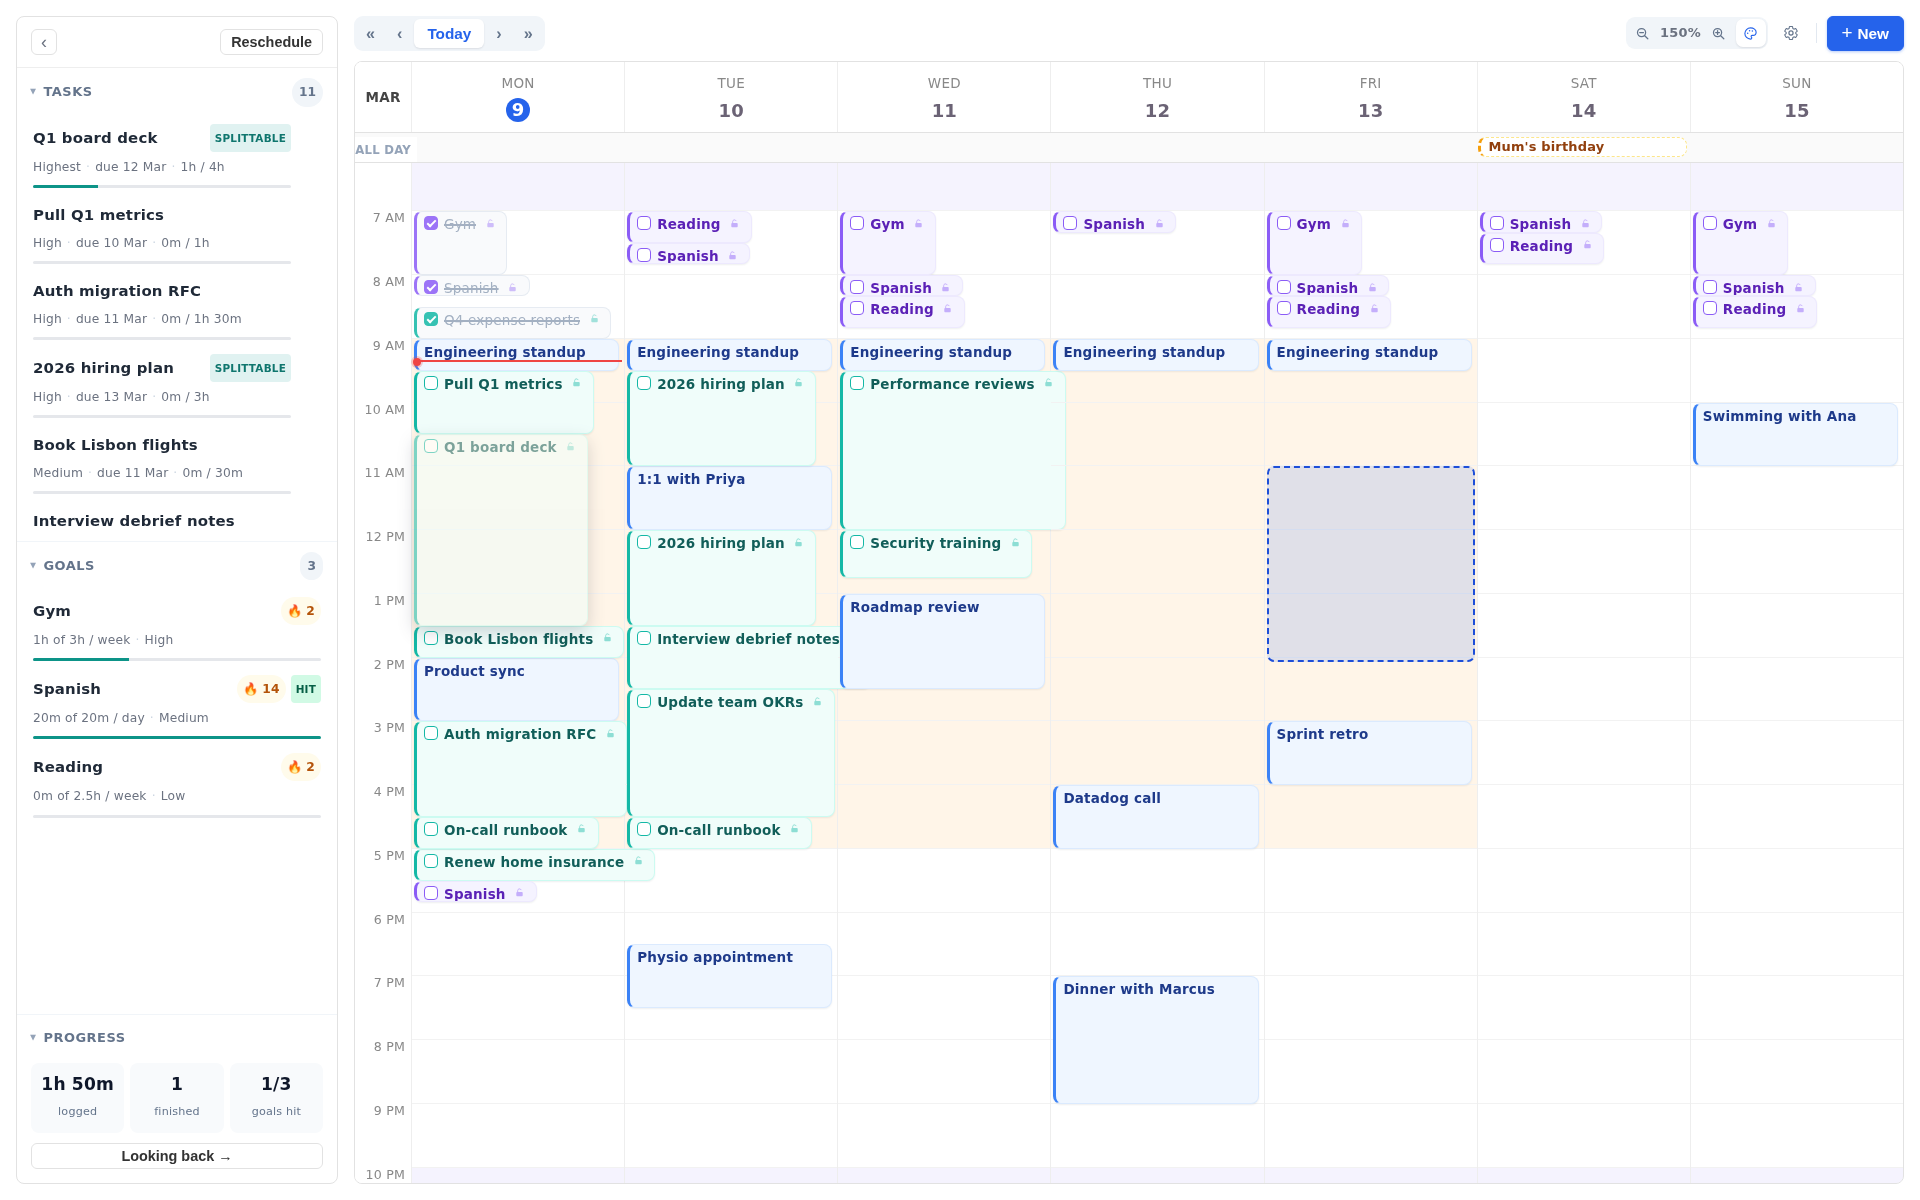
Task: Click the Spanish goal streak badge showing 14
Action: (x=262, y=689)
